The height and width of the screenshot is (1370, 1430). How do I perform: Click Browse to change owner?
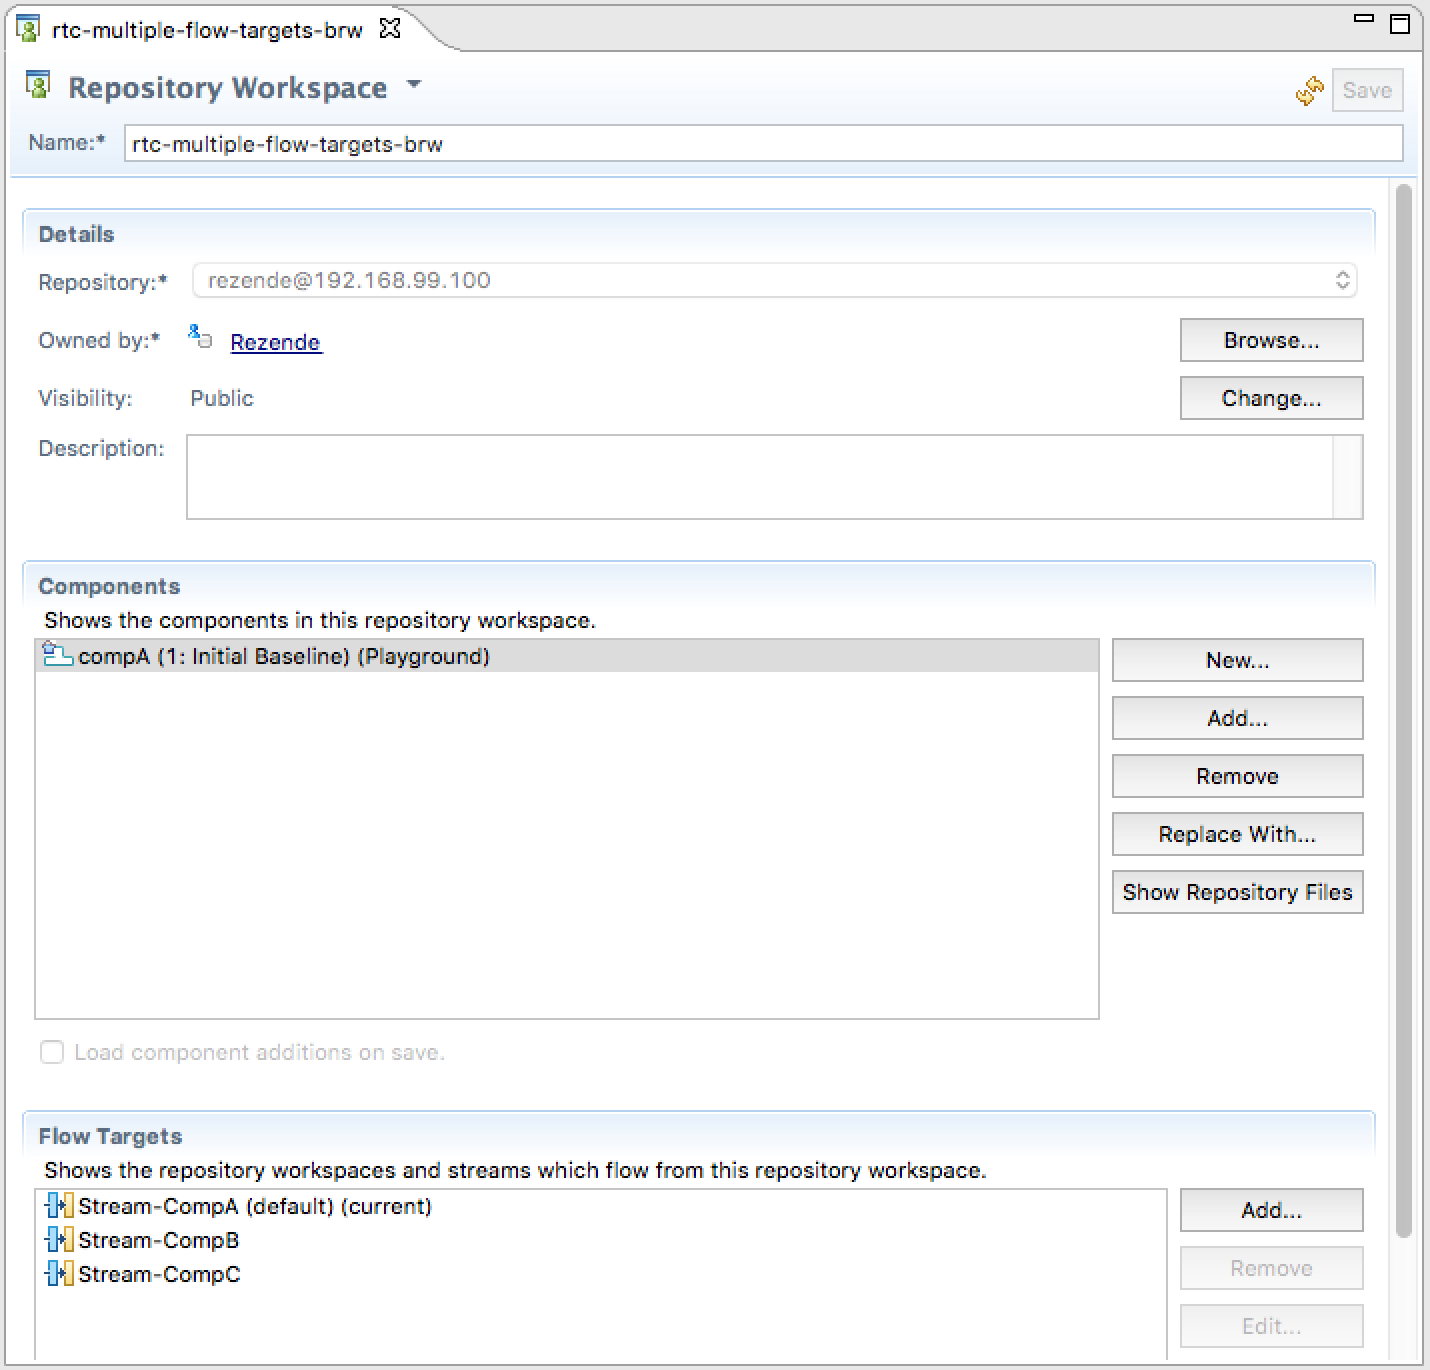(1271, 341)
